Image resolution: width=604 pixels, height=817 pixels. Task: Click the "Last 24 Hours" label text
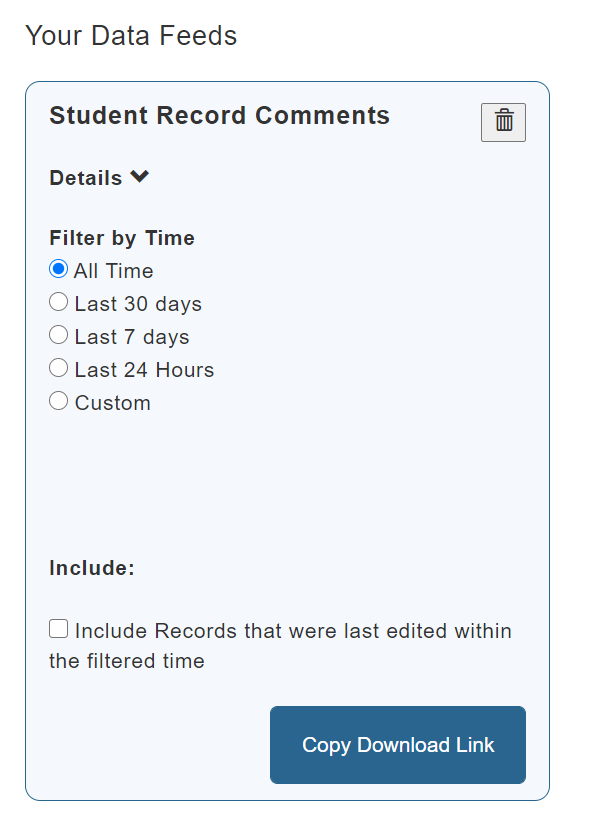[144, 370]
